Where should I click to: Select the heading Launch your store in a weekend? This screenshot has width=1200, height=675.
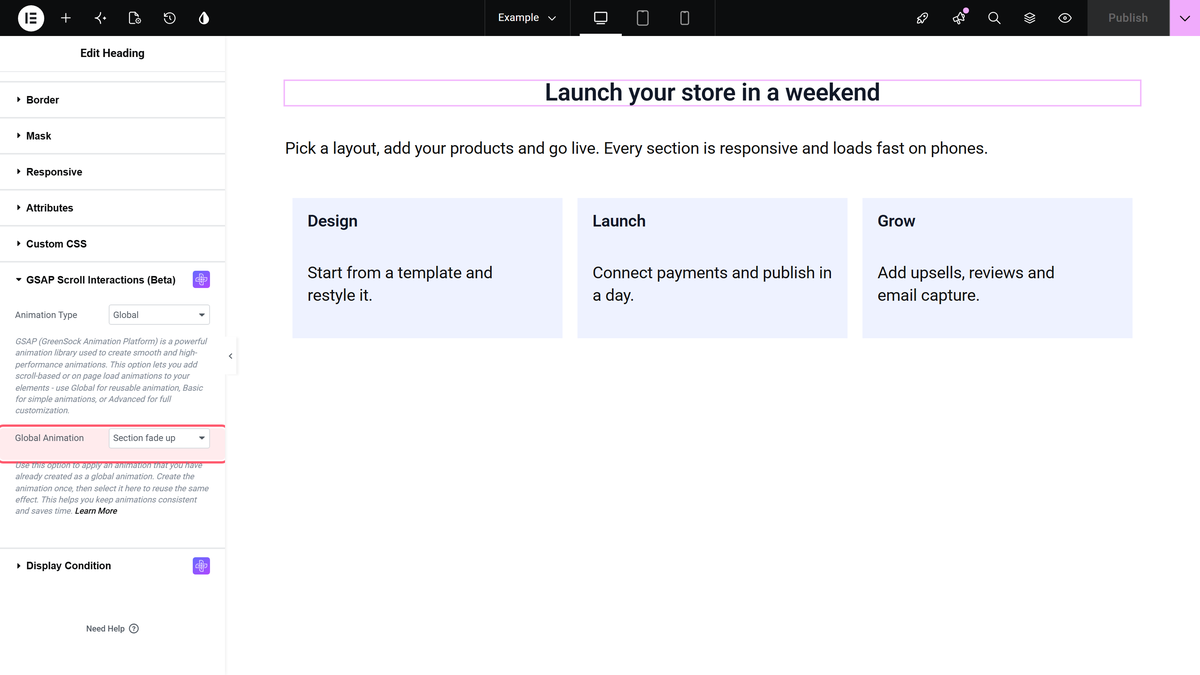(712, 93)
